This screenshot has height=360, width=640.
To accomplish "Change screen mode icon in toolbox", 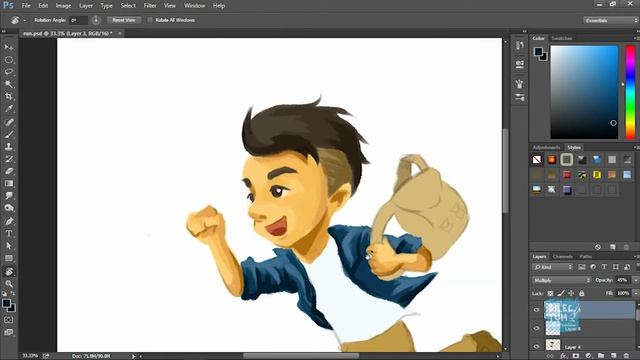I will point(9,332).
